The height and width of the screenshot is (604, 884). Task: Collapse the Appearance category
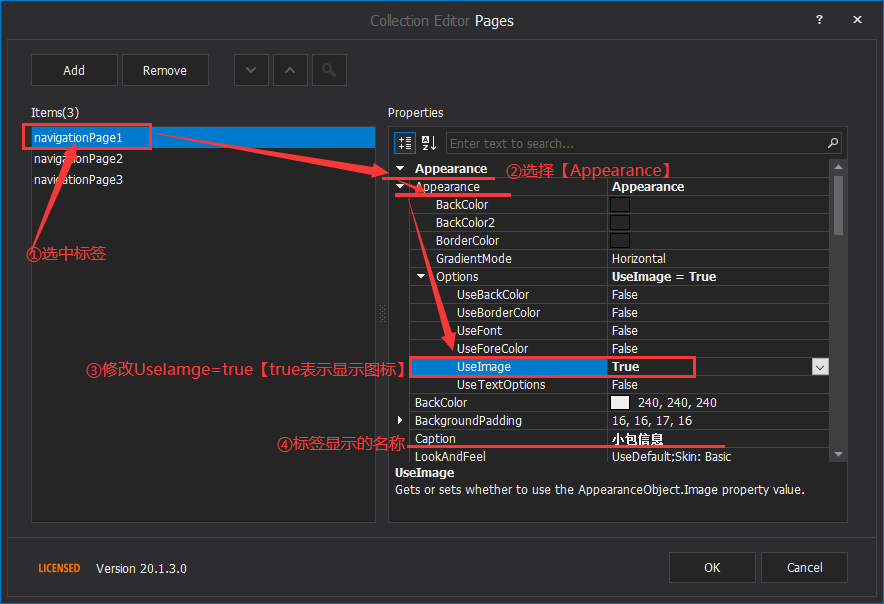point(400,167)
